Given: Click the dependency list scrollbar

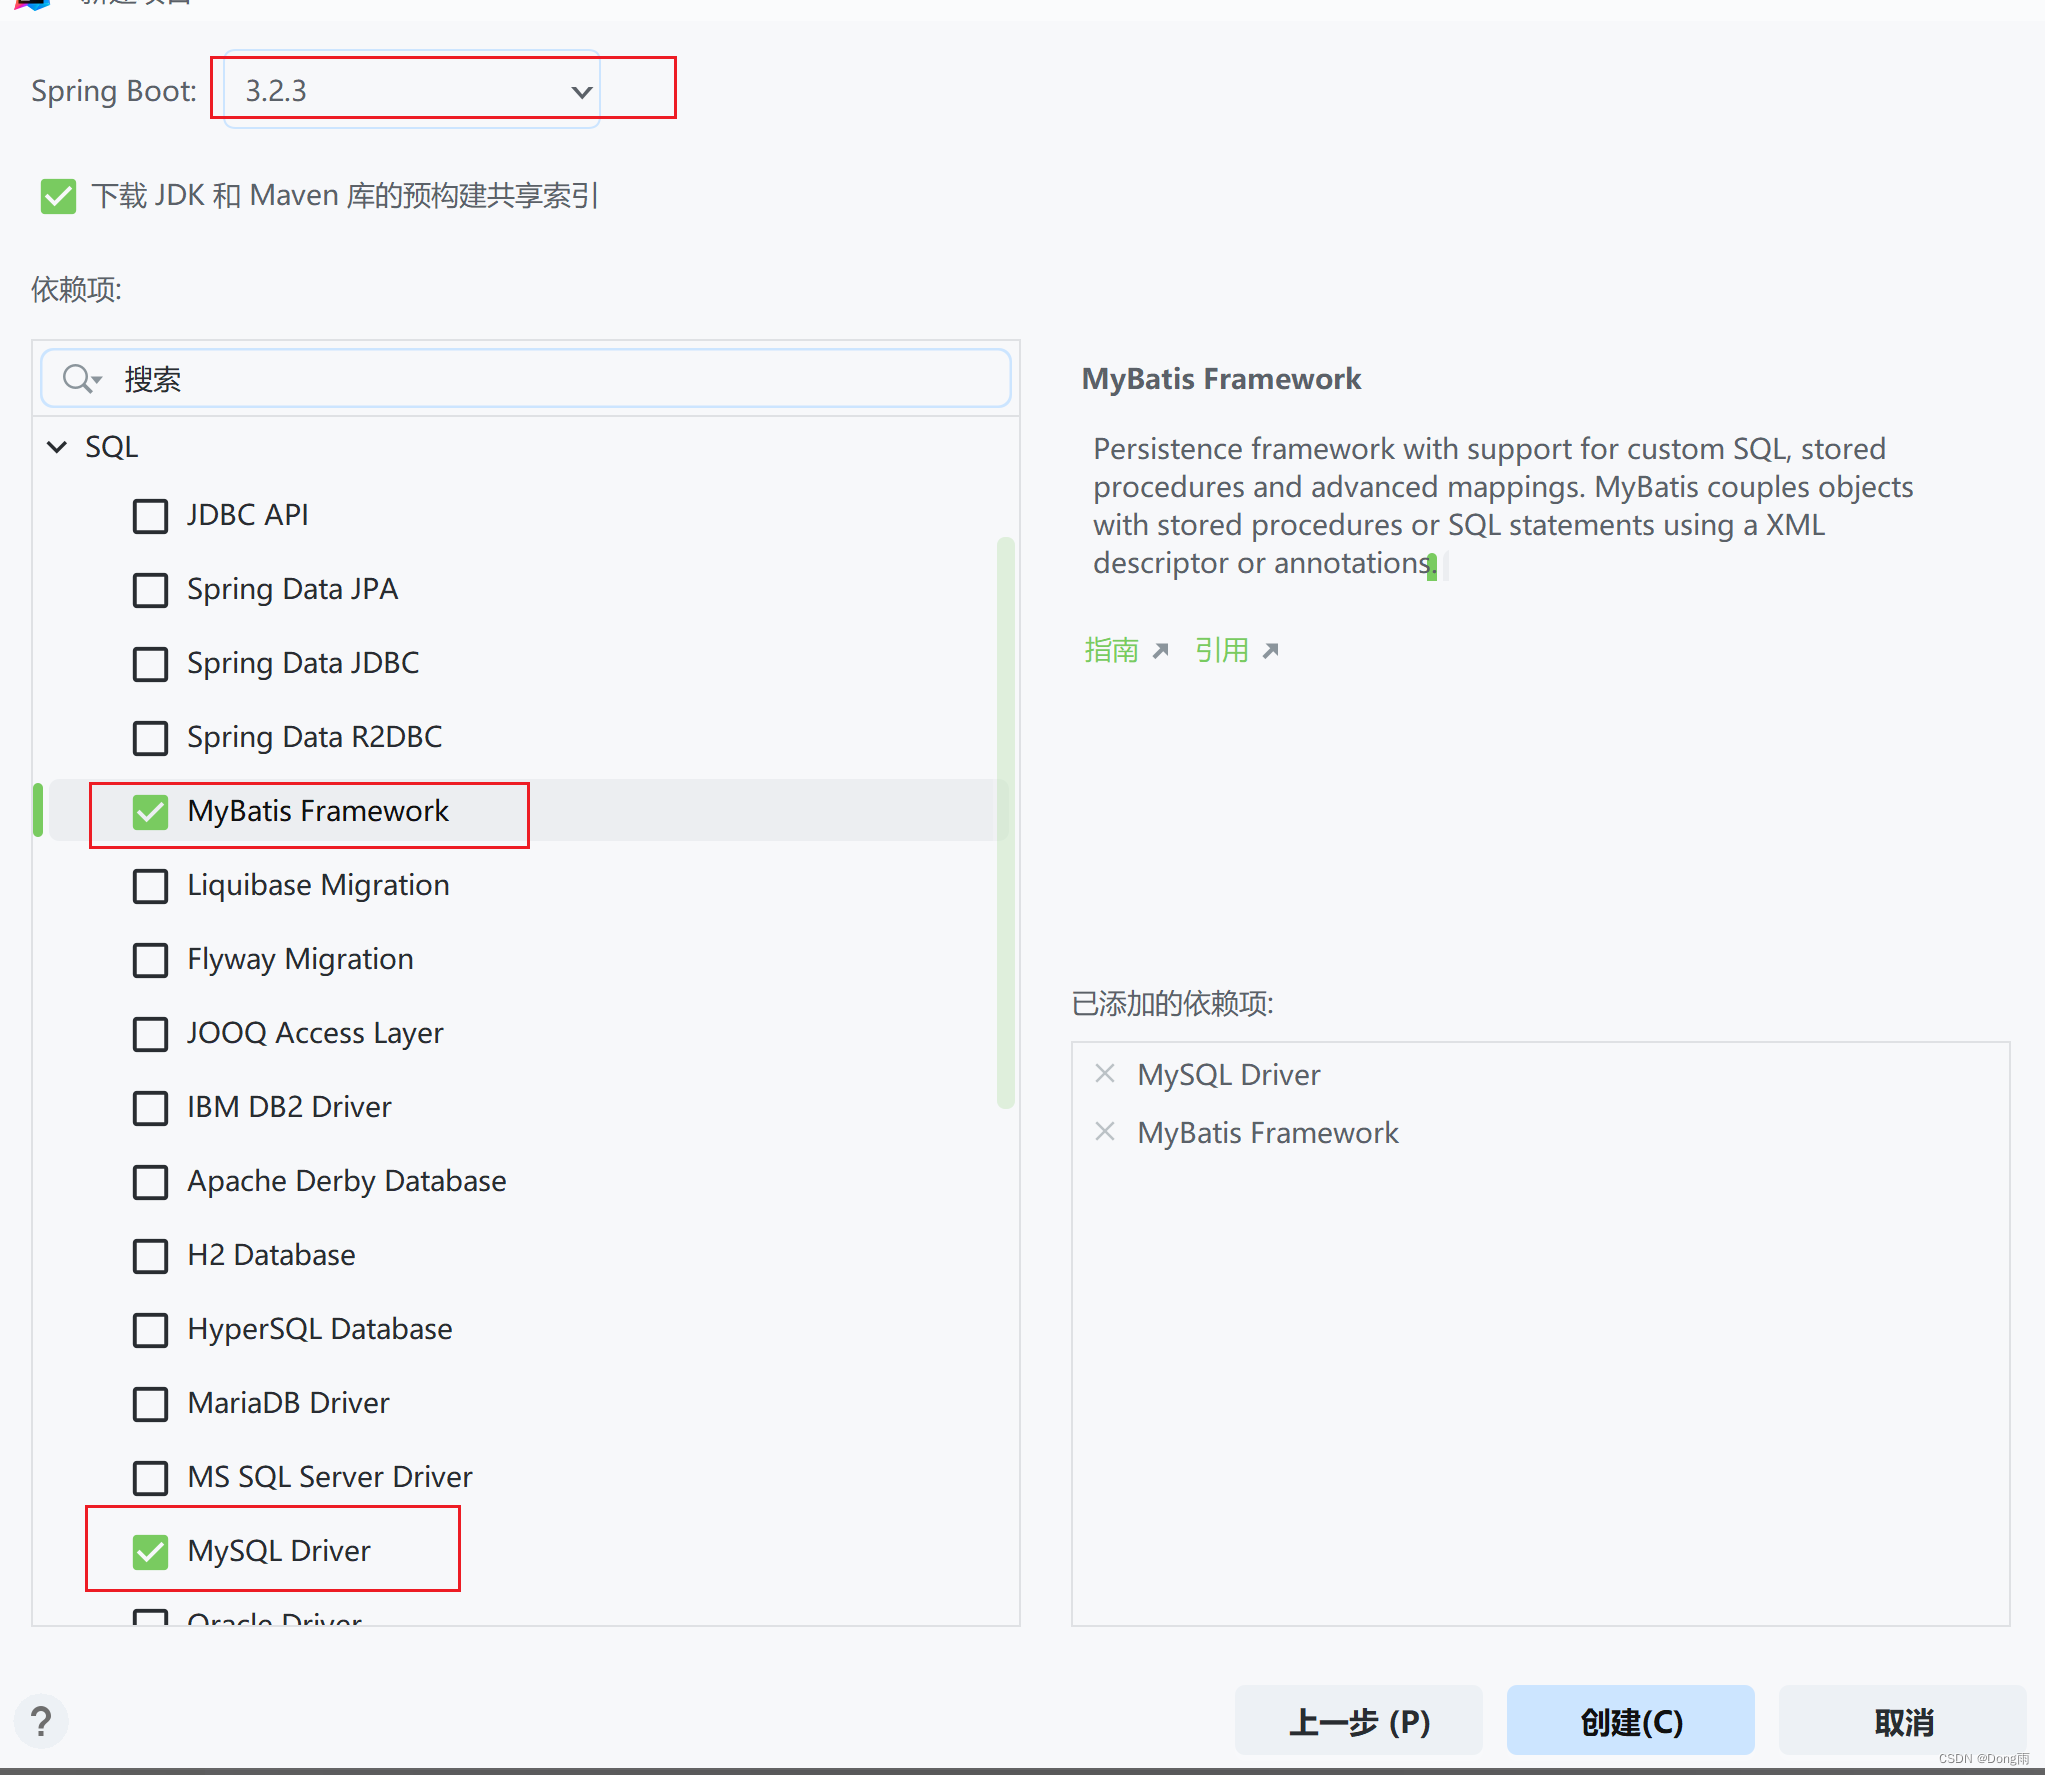Looking at the screenshot, I should 1005,820.
